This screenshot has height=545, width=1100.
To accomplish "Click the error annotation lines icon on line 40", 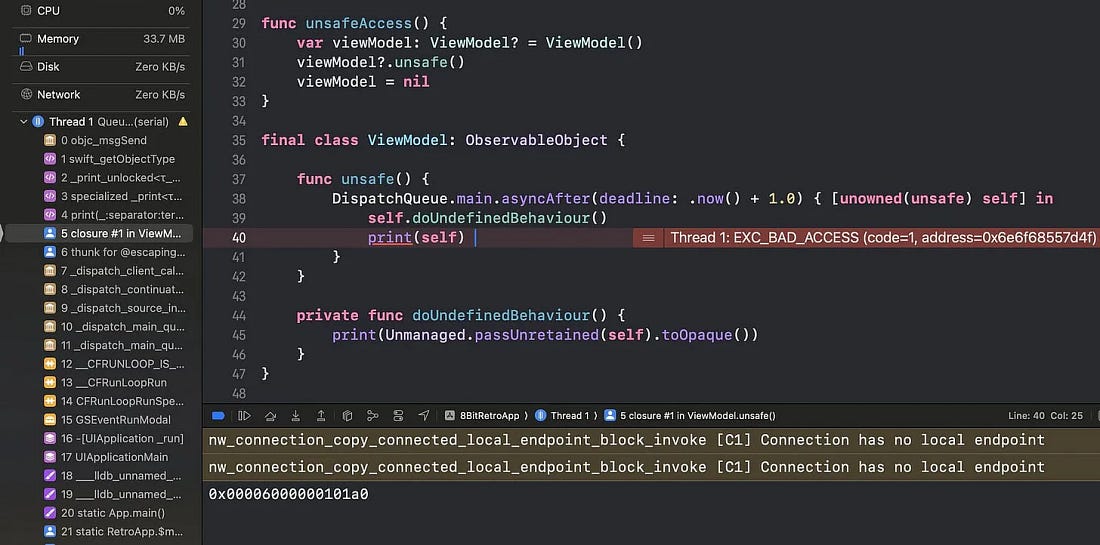I will [648, 238].
